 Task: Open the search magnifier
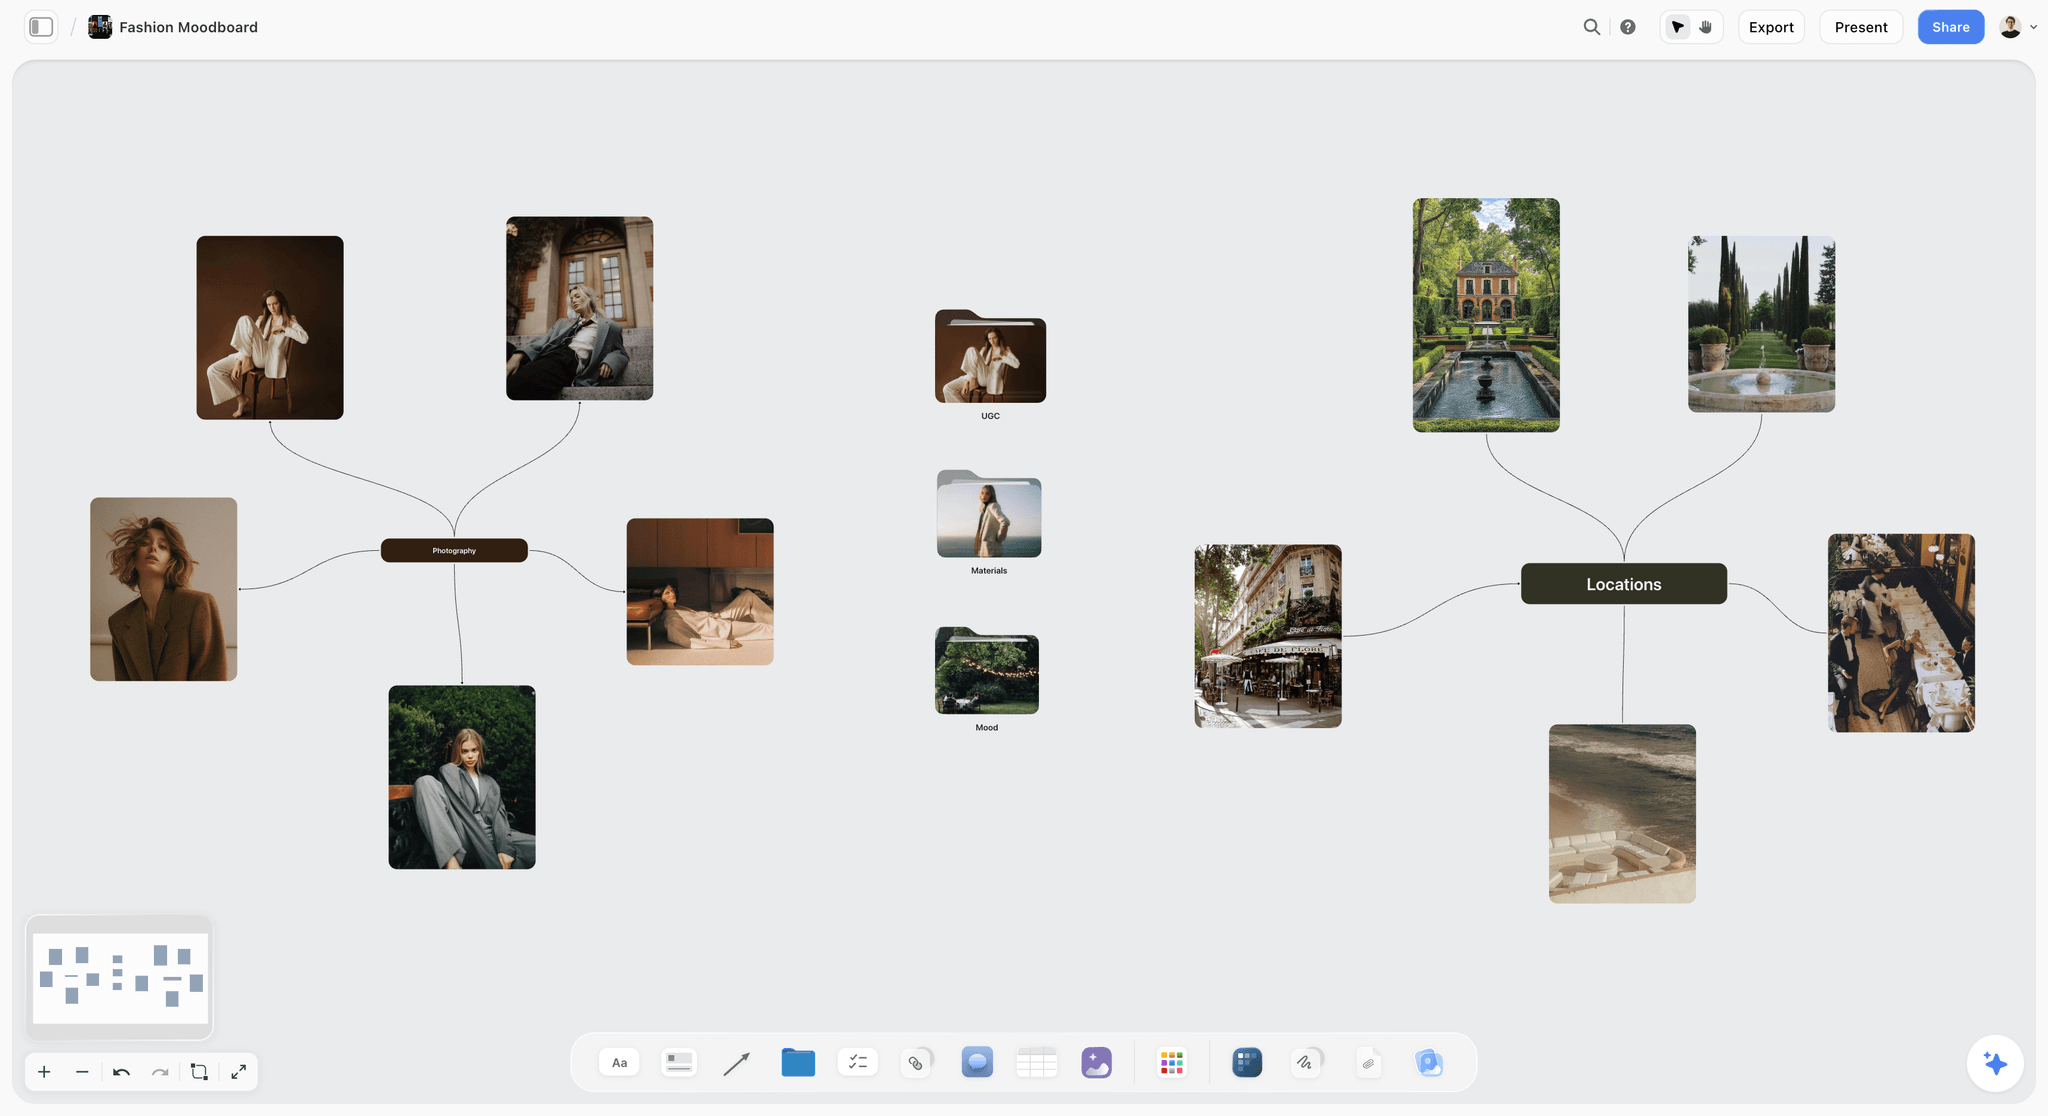1591,27
